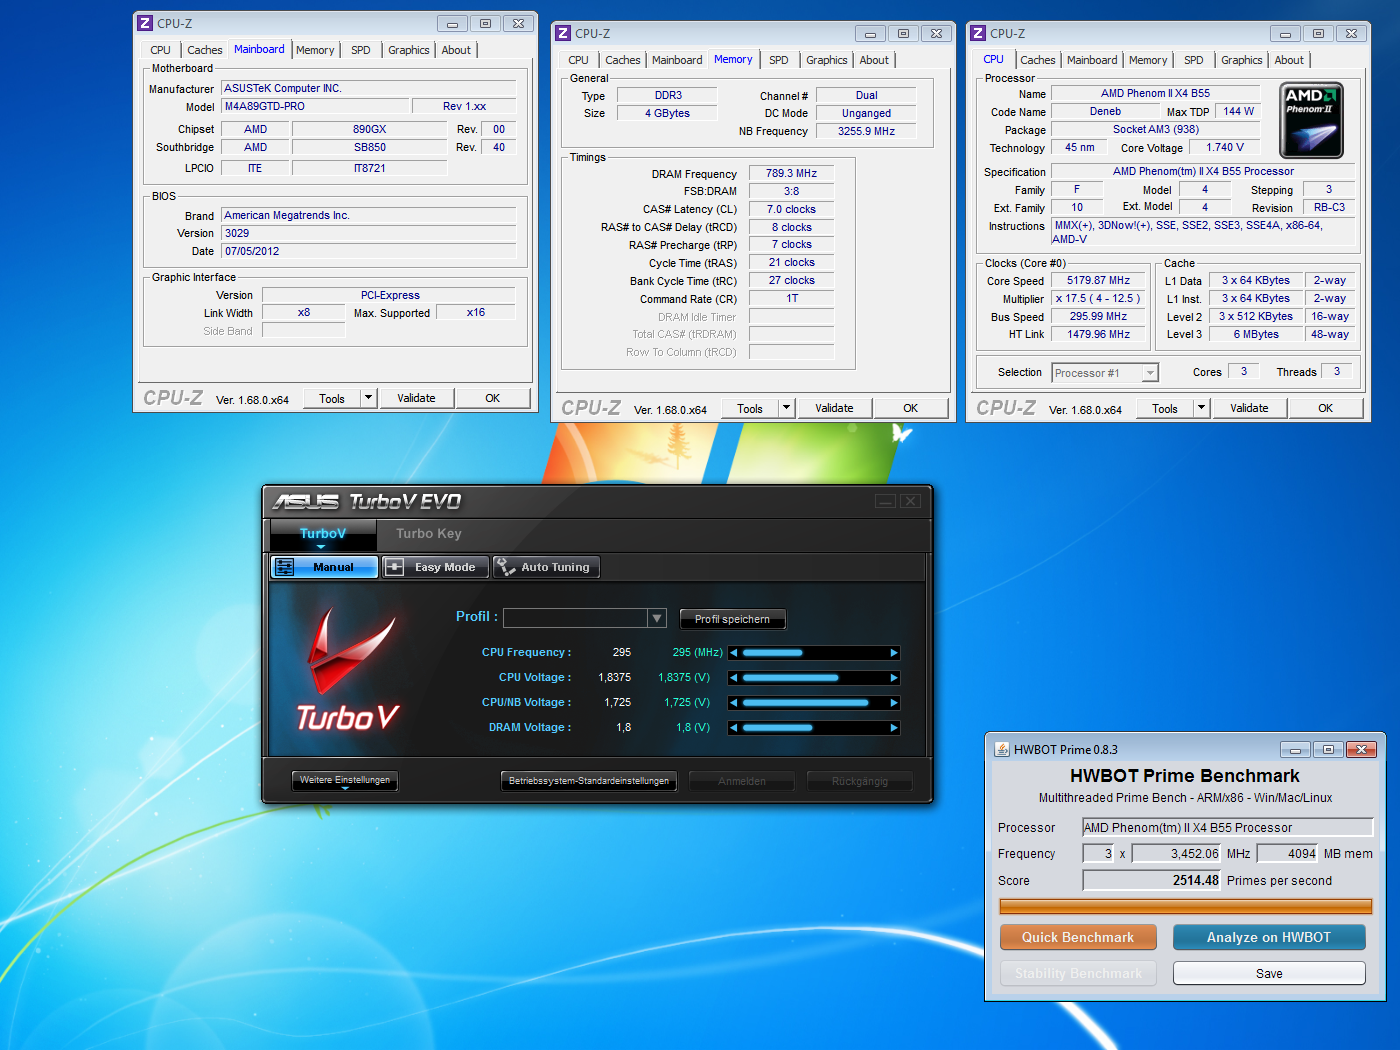This screenshot has height=1050, width=1400.
Task: Select Turbo Key tab in TurboV EVO
Action: click(428, 534)
